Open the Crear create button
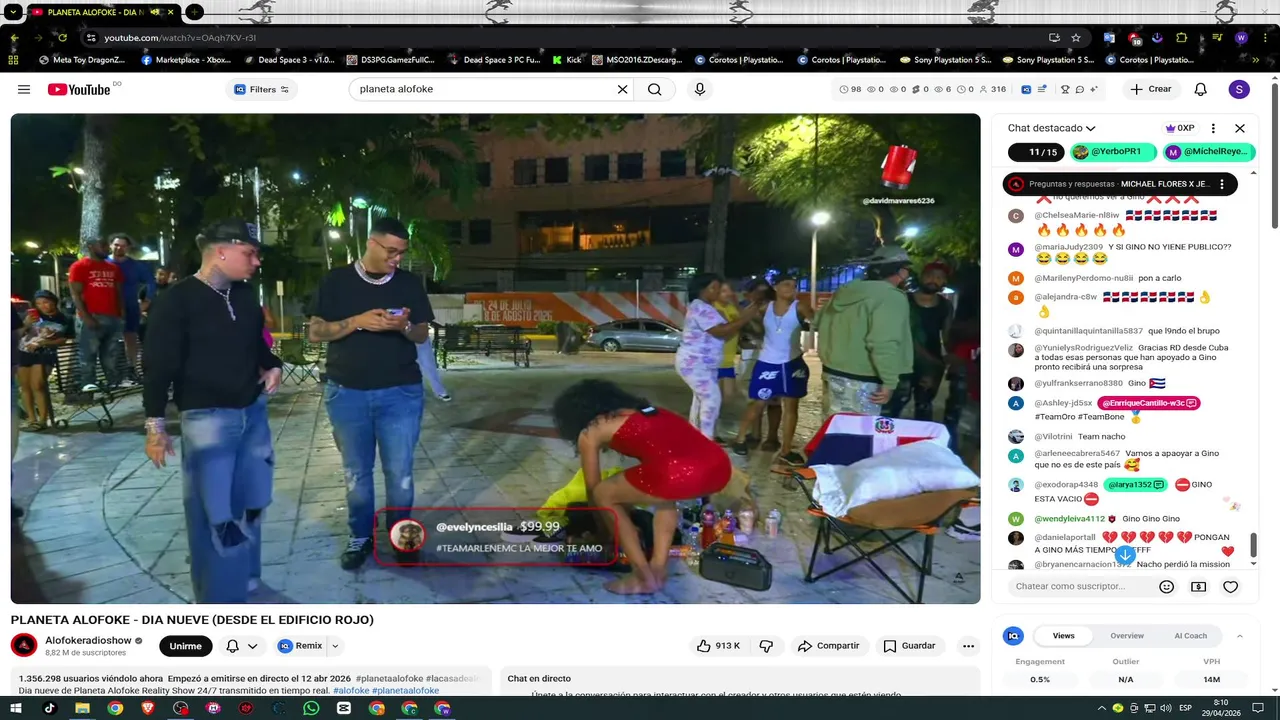The height and width of the screenshot is (720, 1280). [x=1150, y=89]
